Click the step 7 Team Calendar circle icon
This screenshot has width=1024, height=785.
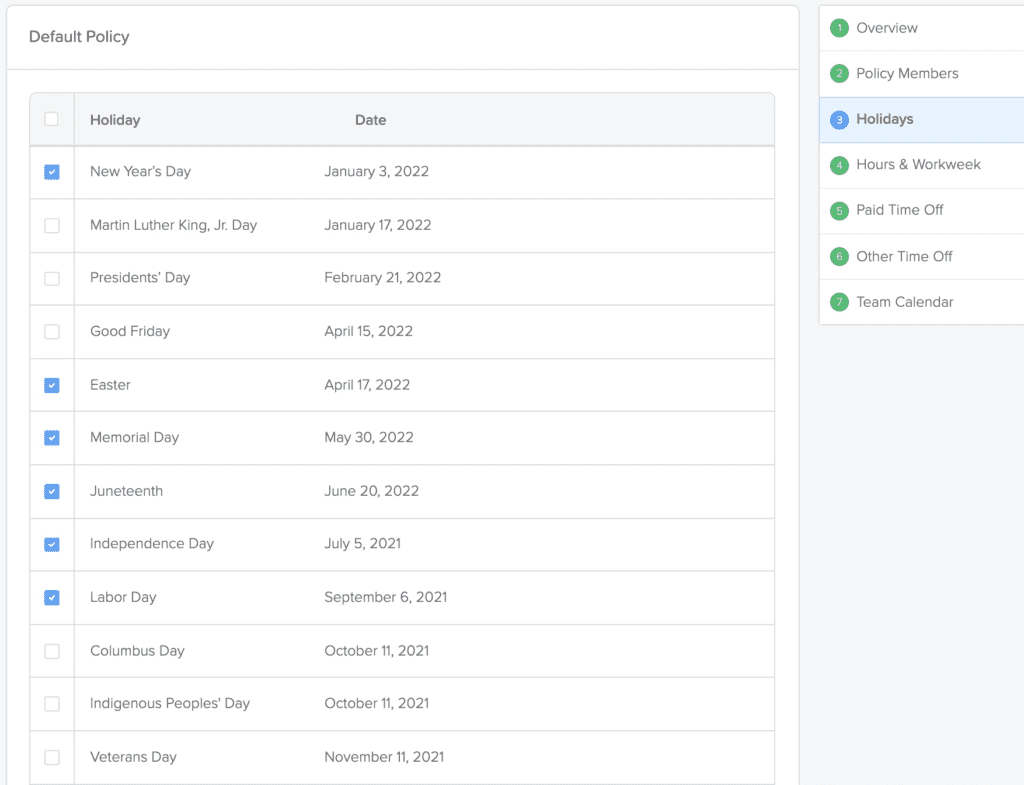pyautogui.click(x=839, y=302)
